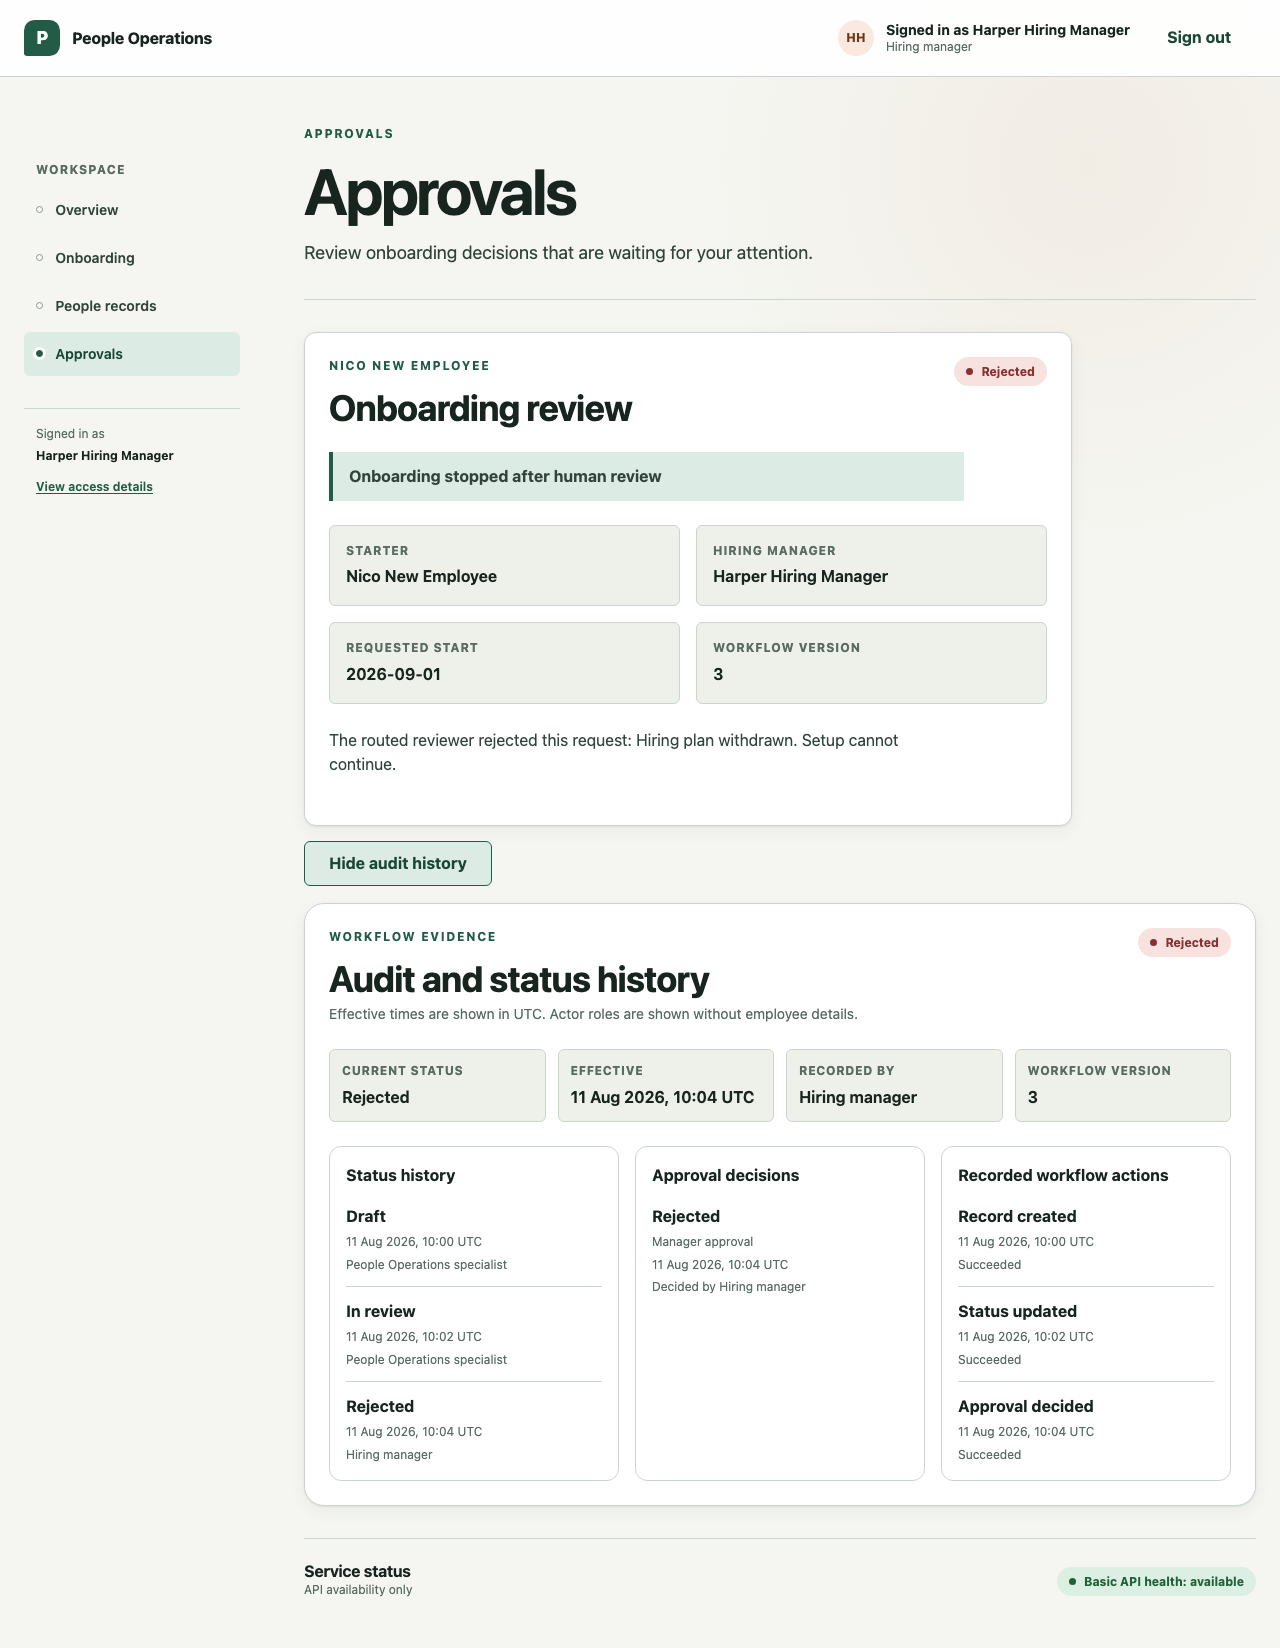Click the HH user avatar
The image size is (1280, 1648).
856,38
